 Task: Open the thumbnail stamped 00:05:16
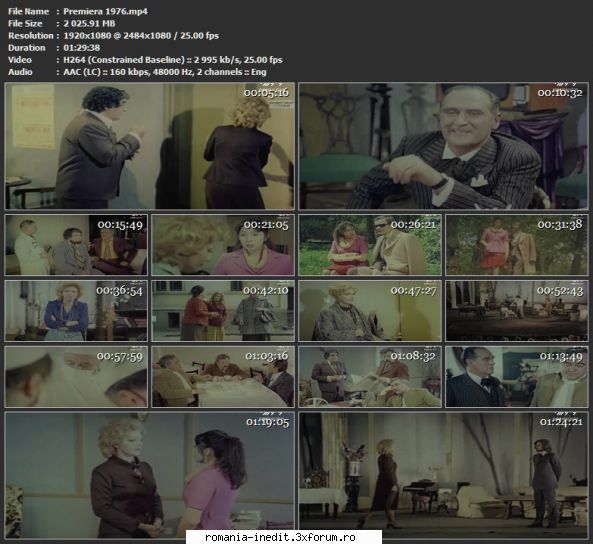coord(149,146)
